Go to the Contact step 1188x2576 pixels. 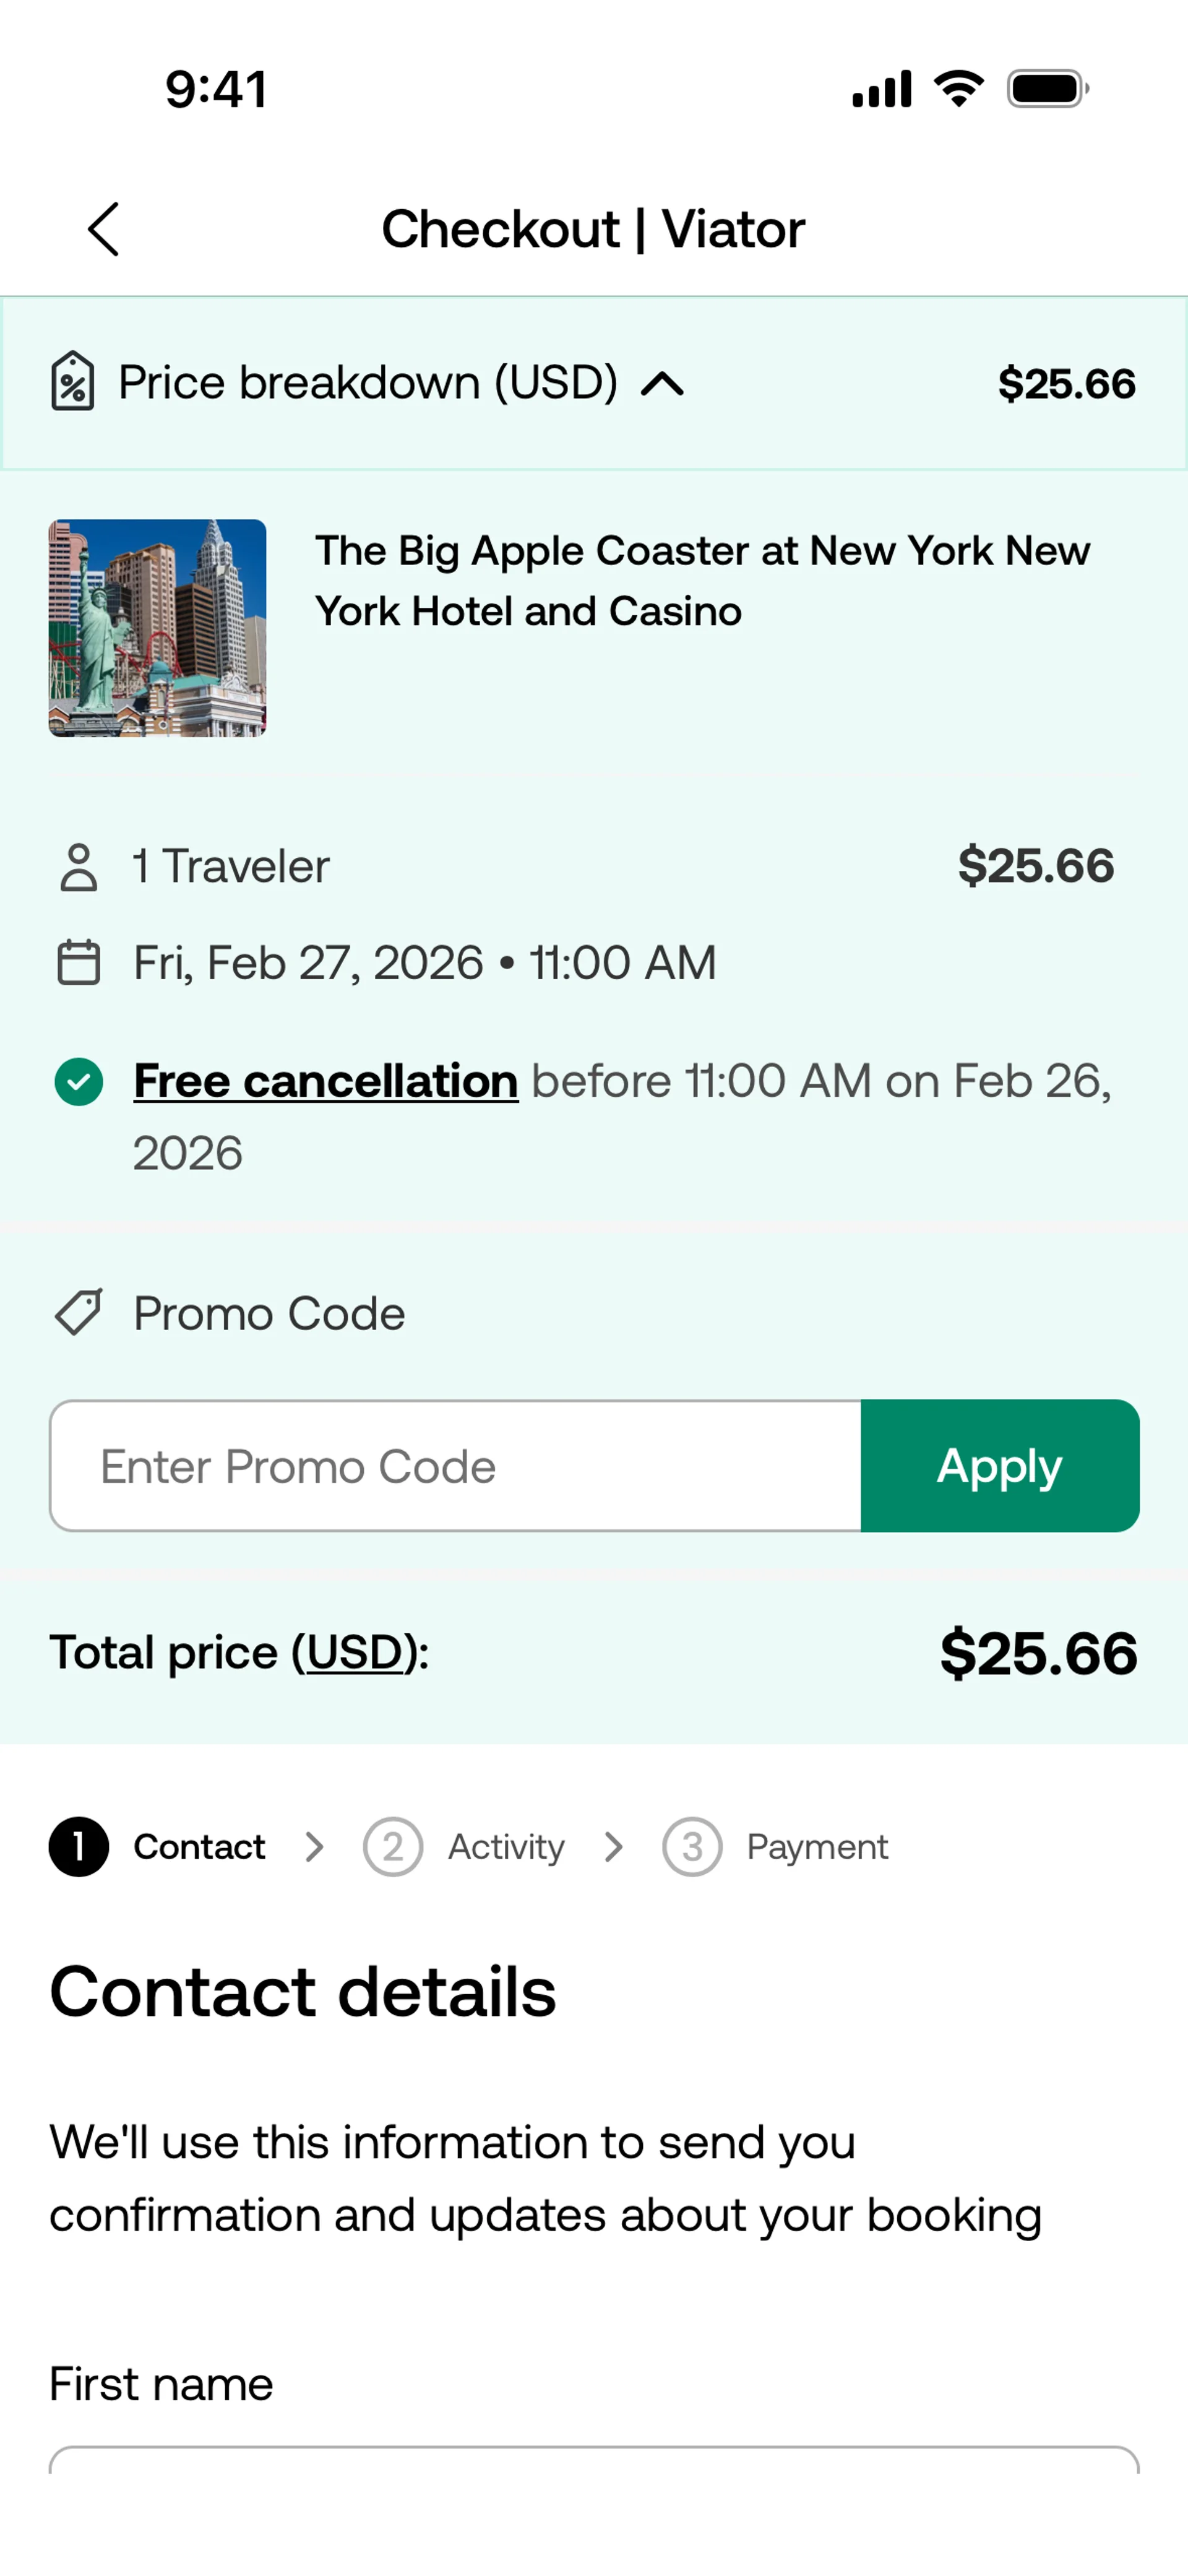pos(158,1847)
